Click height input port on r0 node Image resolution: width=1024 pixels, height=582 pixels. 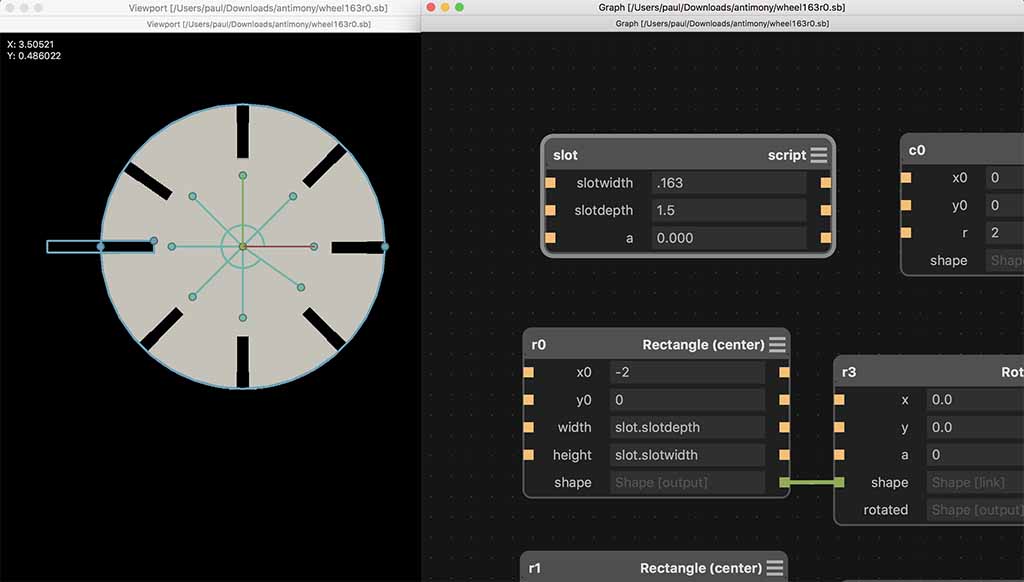click(x=528, y=455)
